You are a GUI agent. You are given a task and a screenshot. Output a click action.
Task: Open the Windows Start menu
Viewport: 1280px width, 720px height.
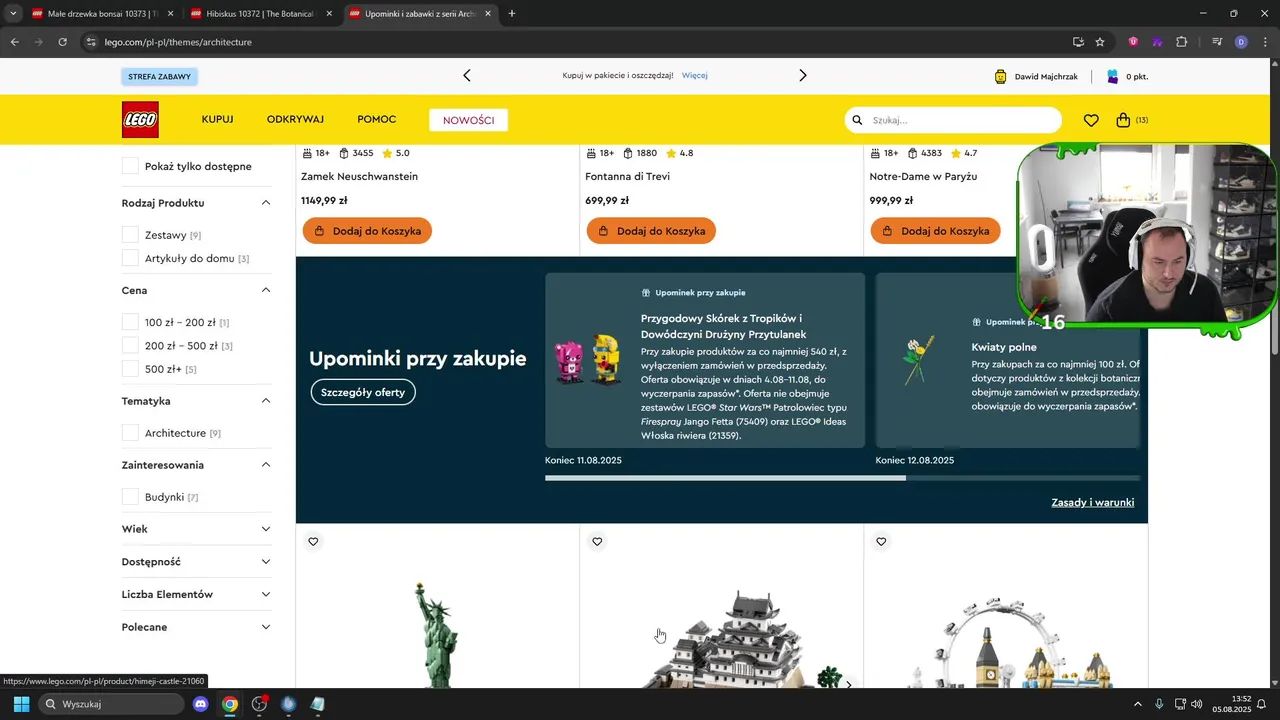[21, 704]
